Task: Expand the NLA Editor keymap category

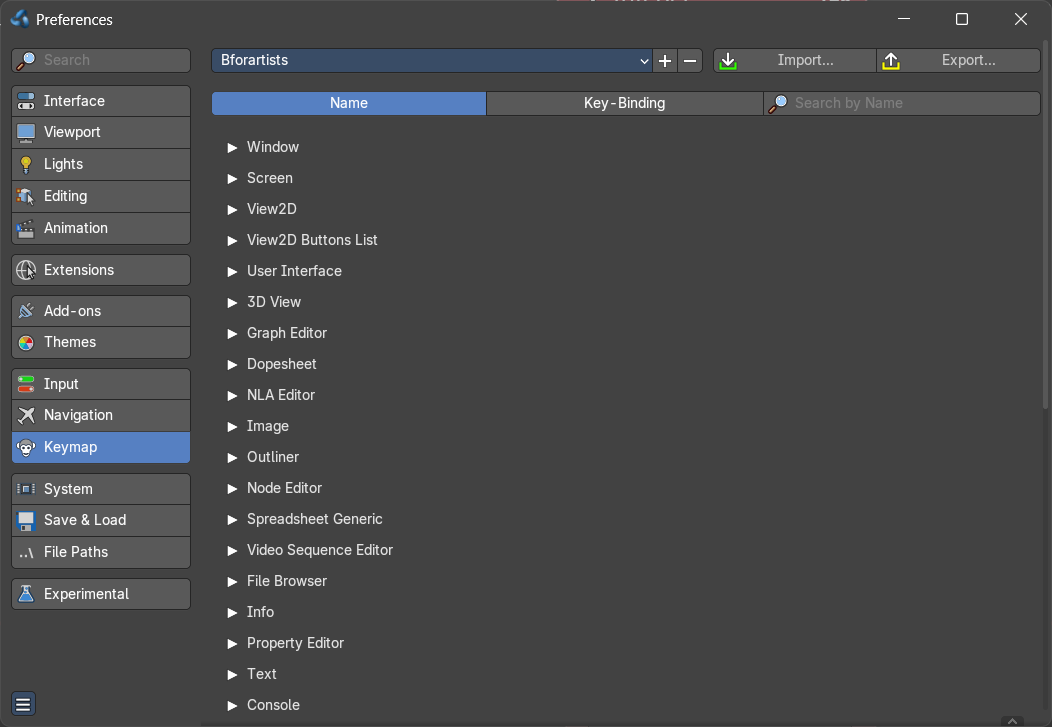Action: tap(232, 396)
